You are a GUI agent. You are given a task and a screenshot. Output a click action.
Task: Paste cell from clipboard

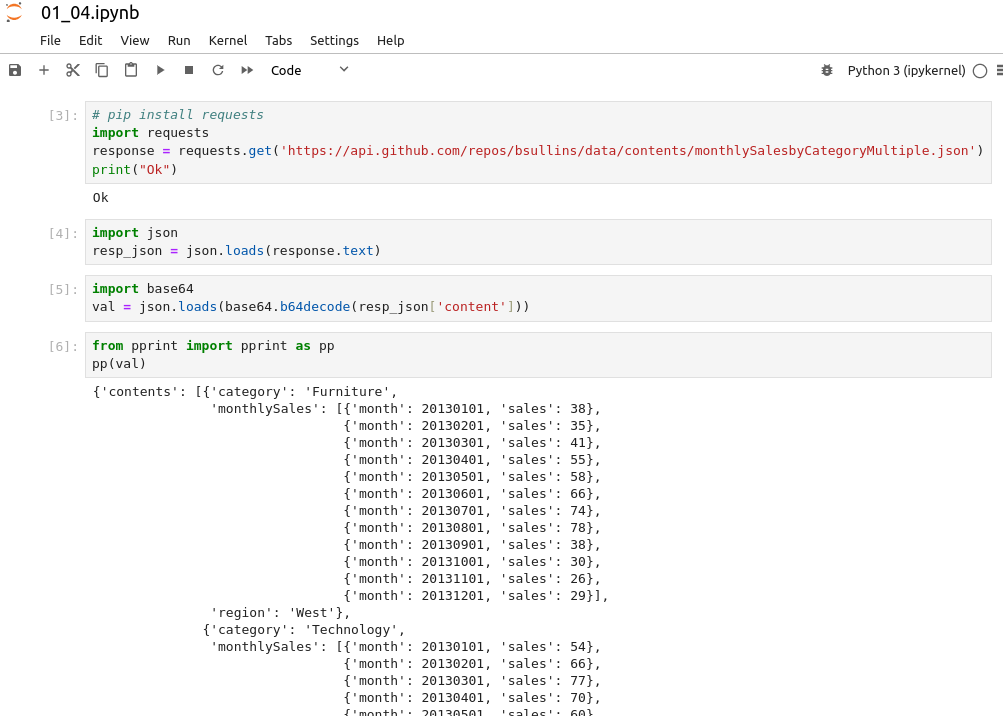(131, 70)
